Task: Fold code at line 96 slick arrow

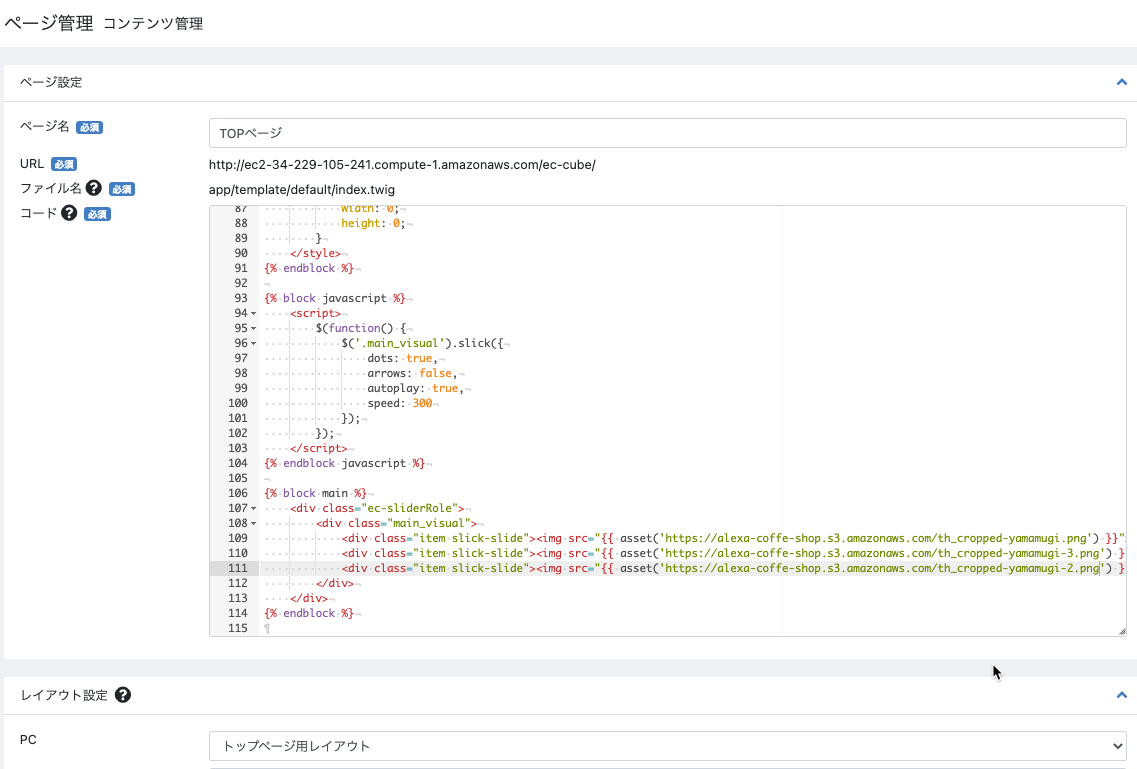Action: coord(254,344)
